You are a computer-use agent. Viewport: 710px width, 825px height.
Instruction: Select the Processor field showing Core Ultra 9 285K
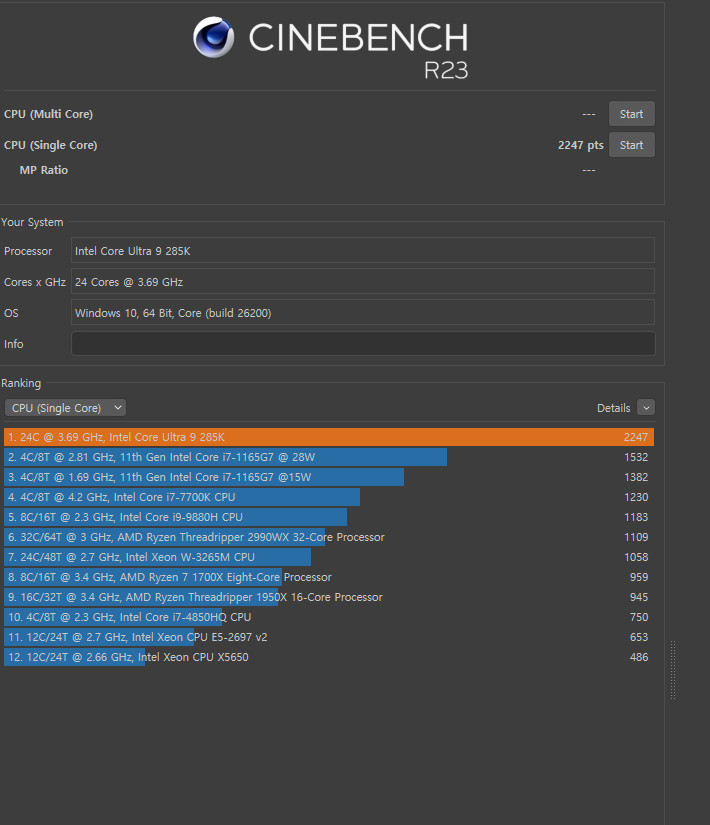click(x=362, y=251)
